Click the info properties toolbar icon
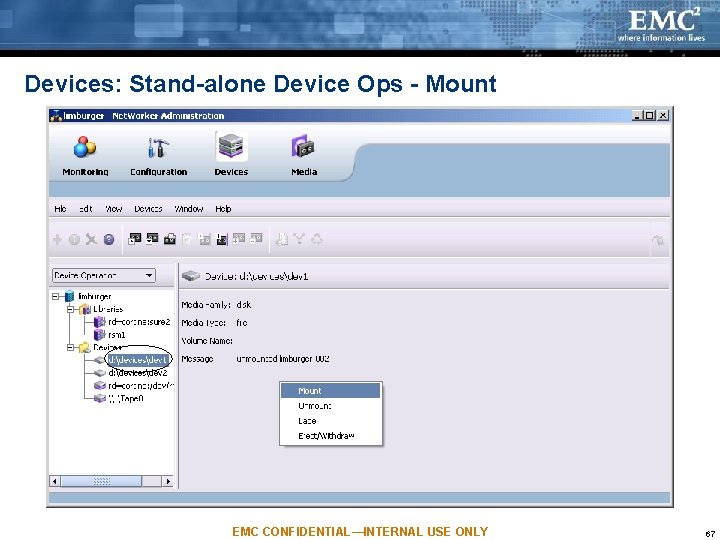Image resolution: width=720 pixels, height=540 pixels. [74, 239]
